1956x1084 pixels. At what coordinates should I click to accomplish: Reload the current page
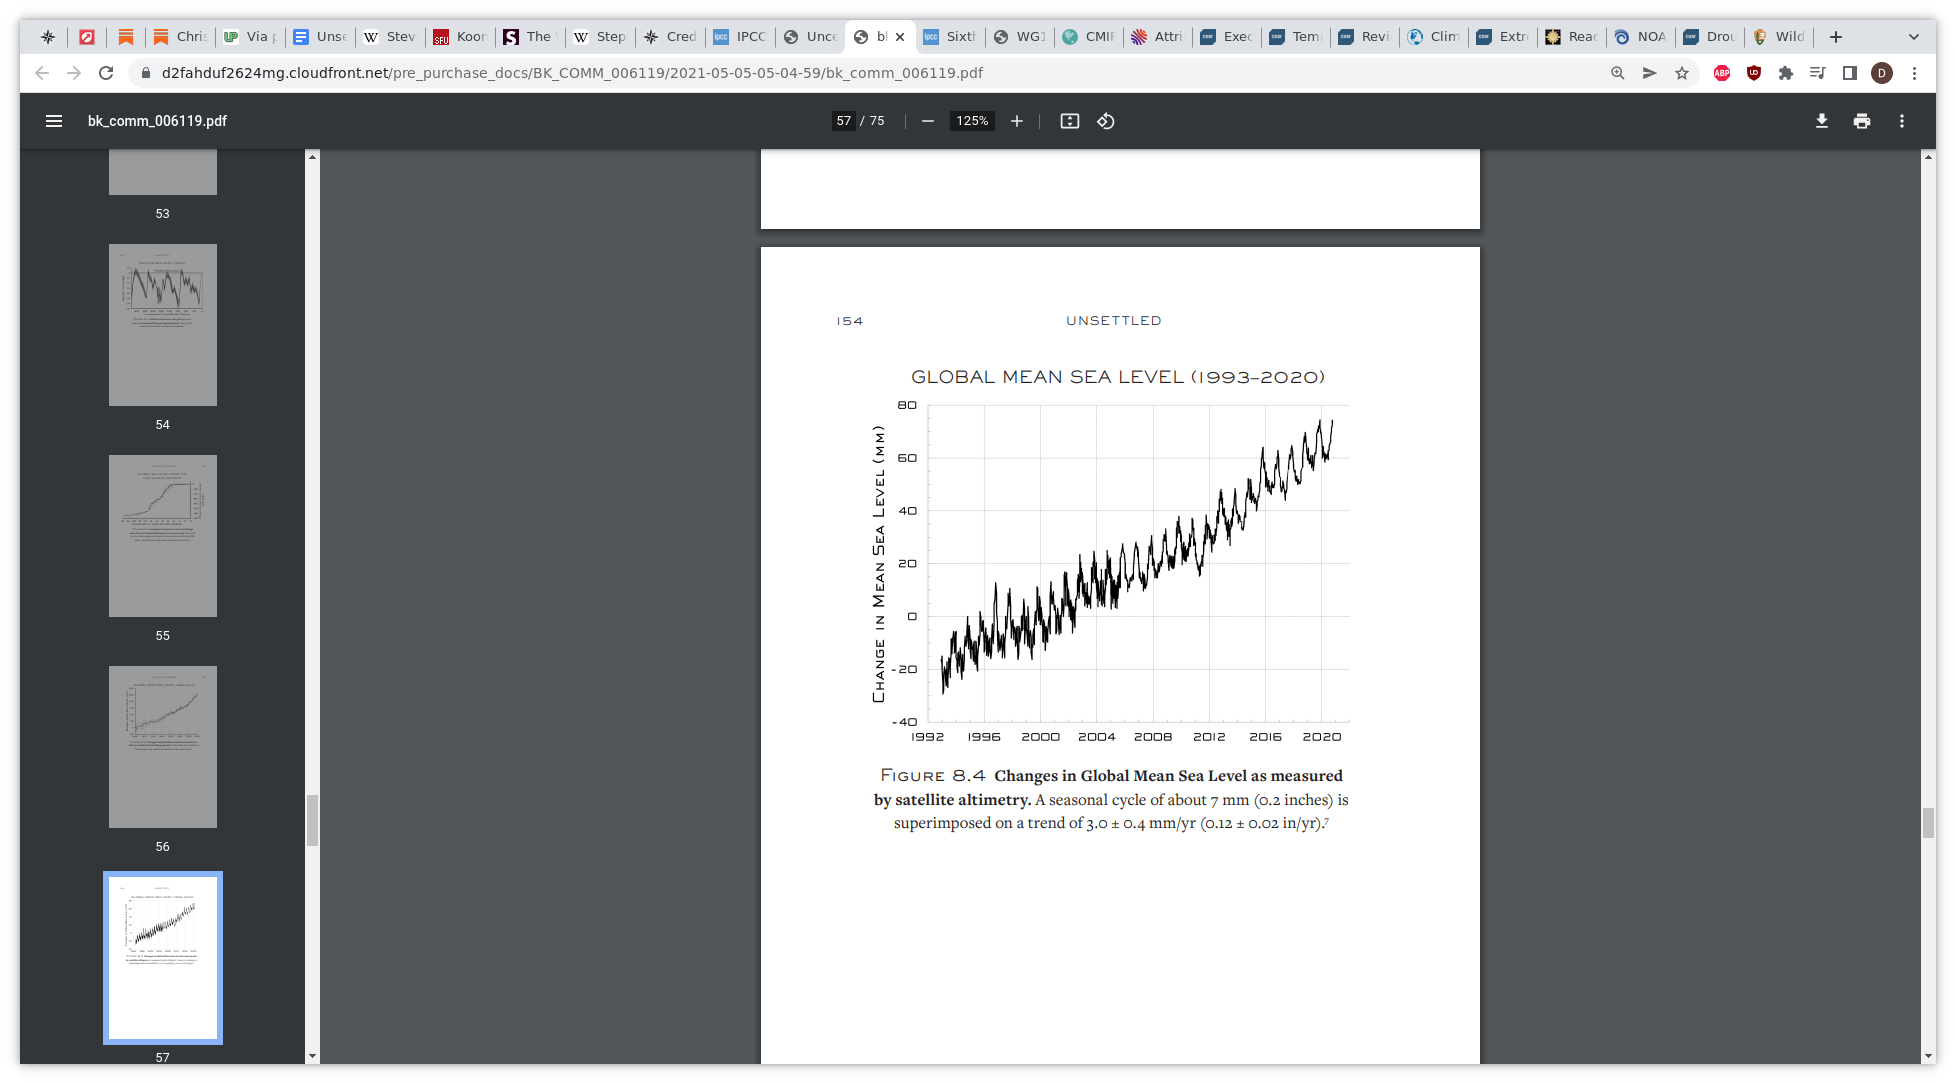(x=106, y=73)
